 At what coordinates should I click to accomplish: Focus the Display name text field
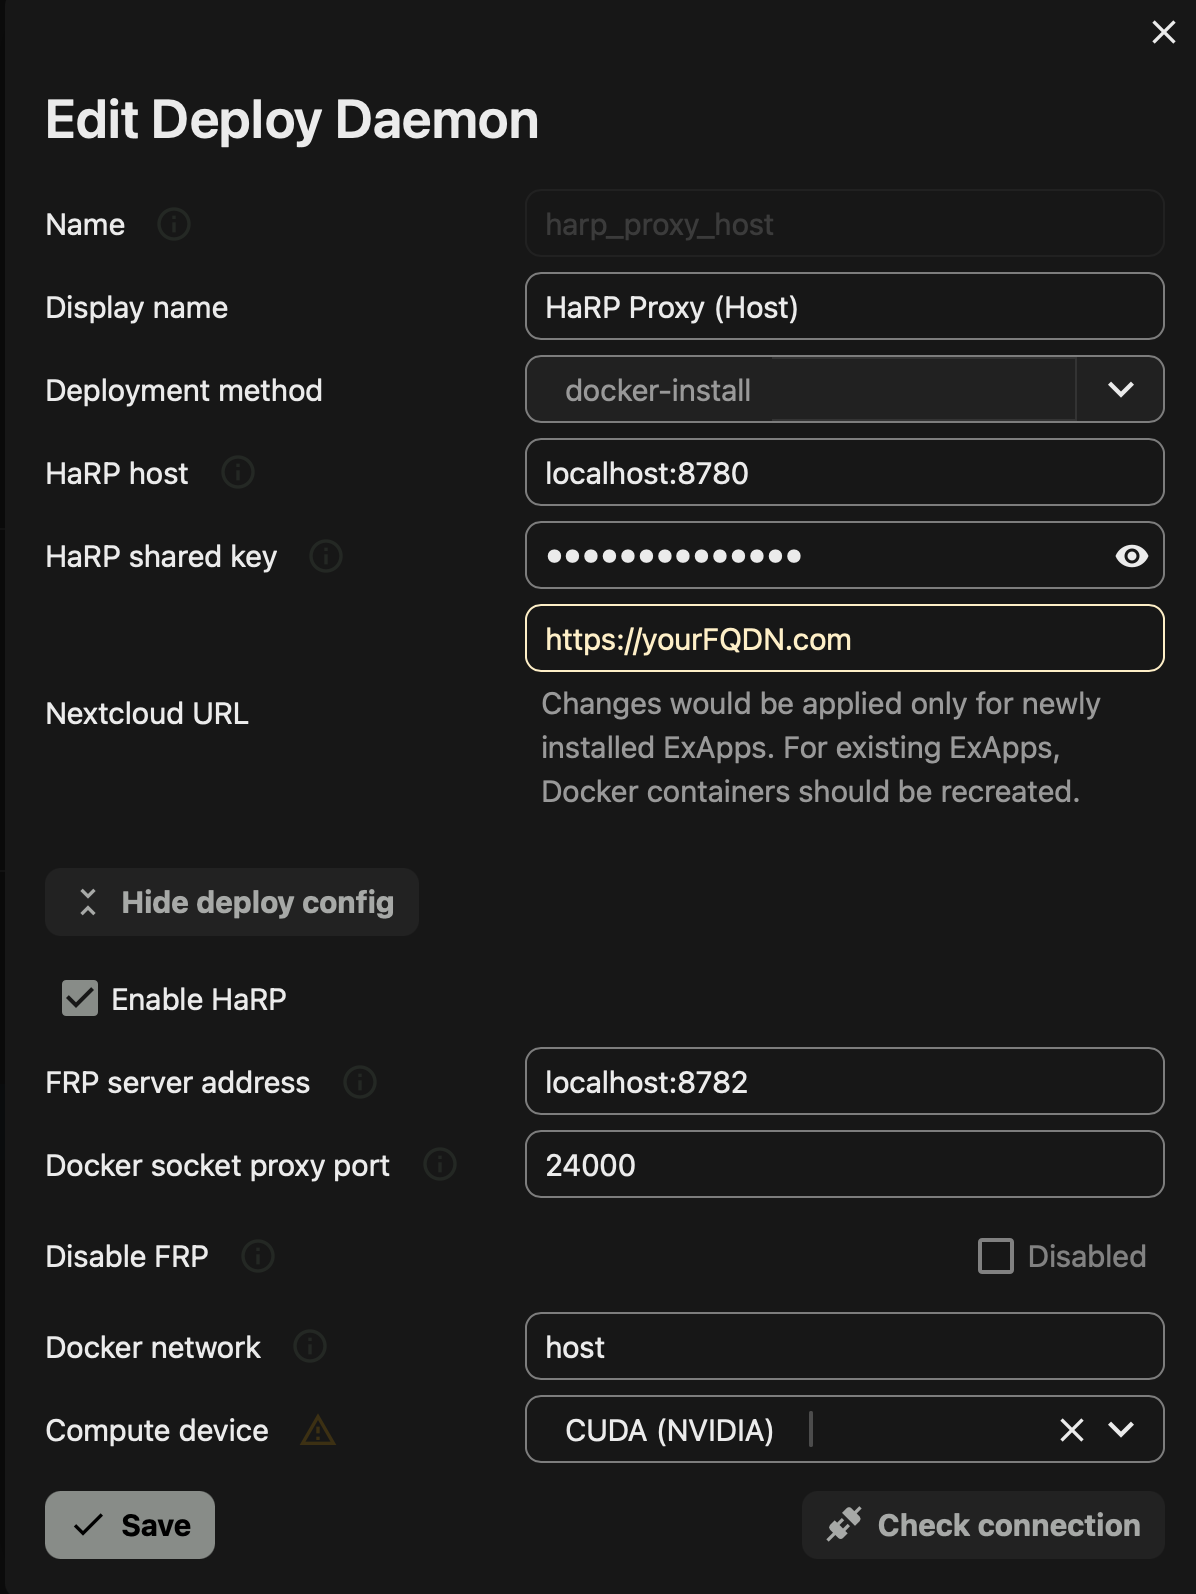(x=844, y=307)
